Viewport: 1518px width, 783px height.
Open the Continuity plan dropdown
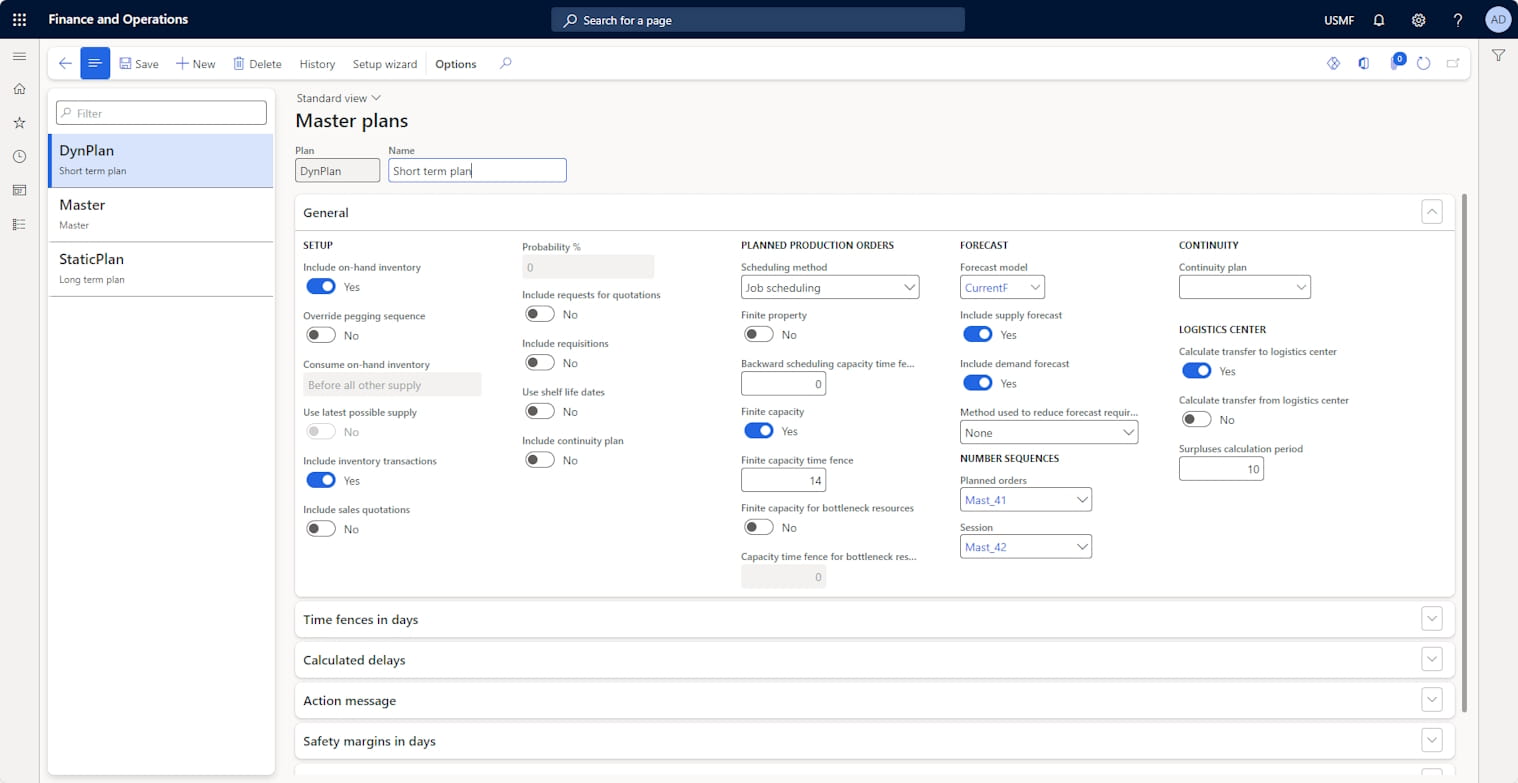coord(1244,287)
